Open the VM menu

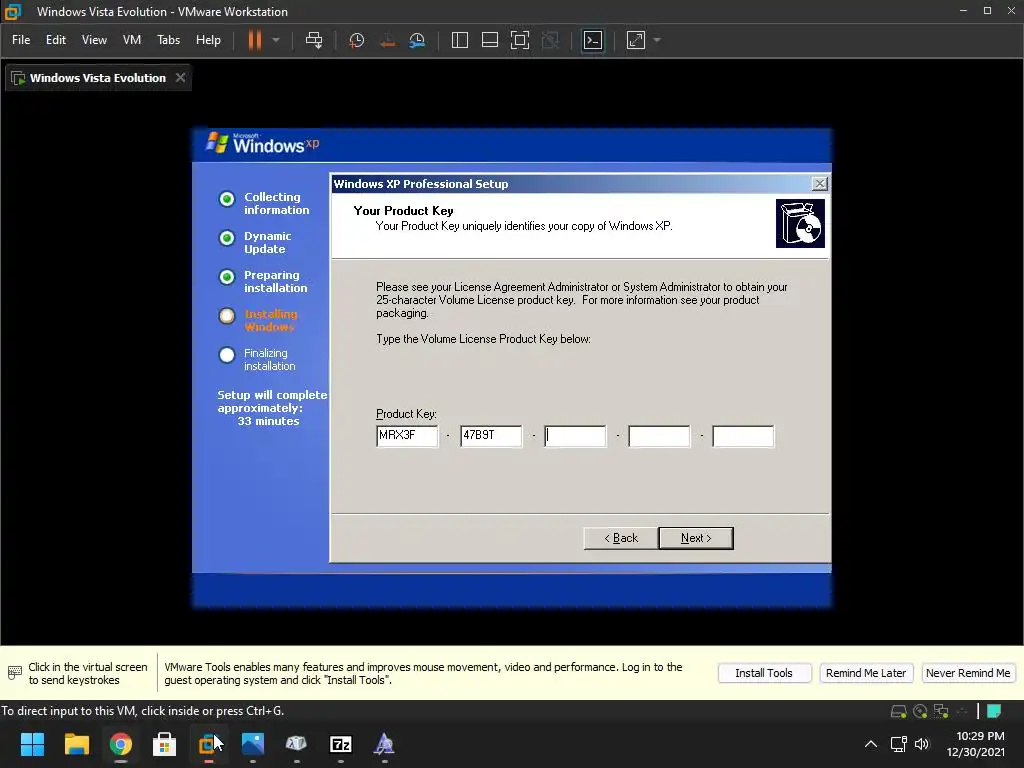pos(132,40)
